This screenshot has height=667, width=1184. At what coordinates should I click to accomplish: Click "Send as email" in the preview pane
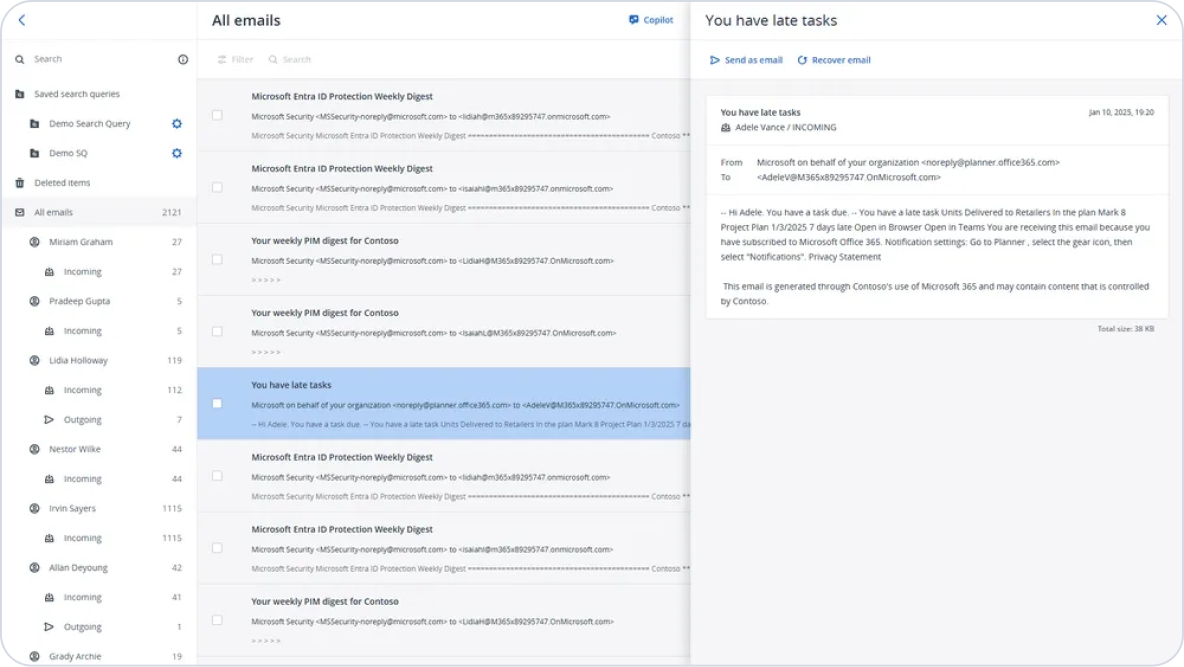pyautogui.click(x=746, y=59)
